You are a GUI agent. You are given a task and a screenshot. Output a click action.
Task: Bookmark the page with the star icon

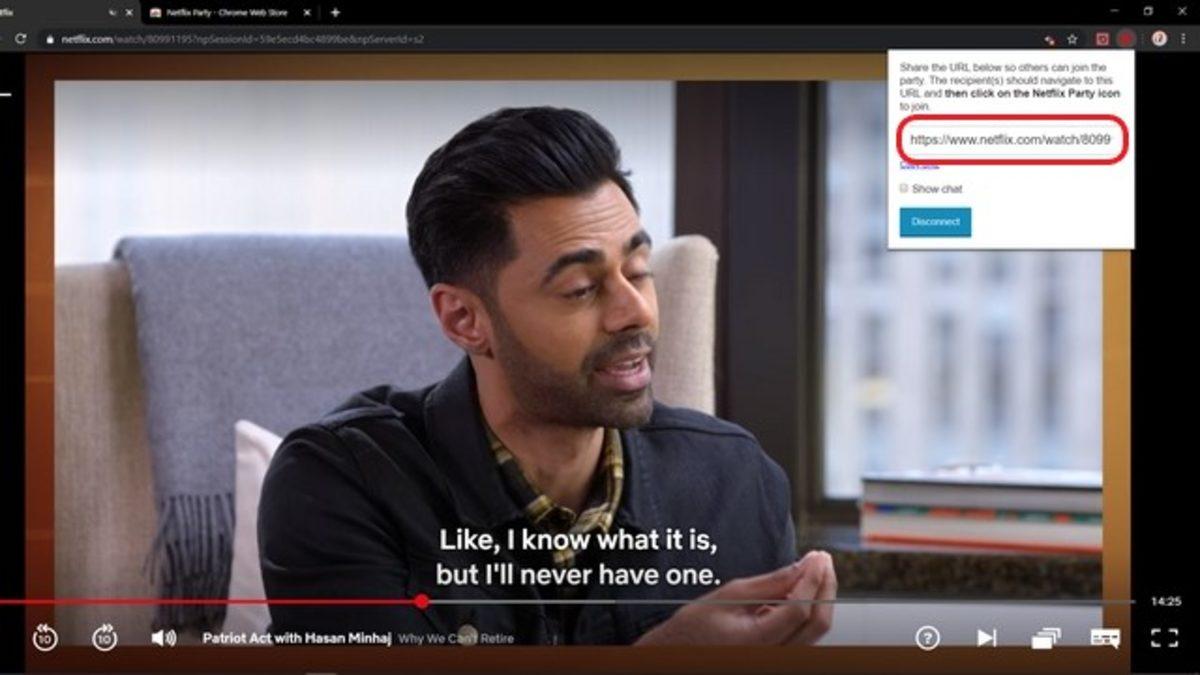click(1072, 38)
